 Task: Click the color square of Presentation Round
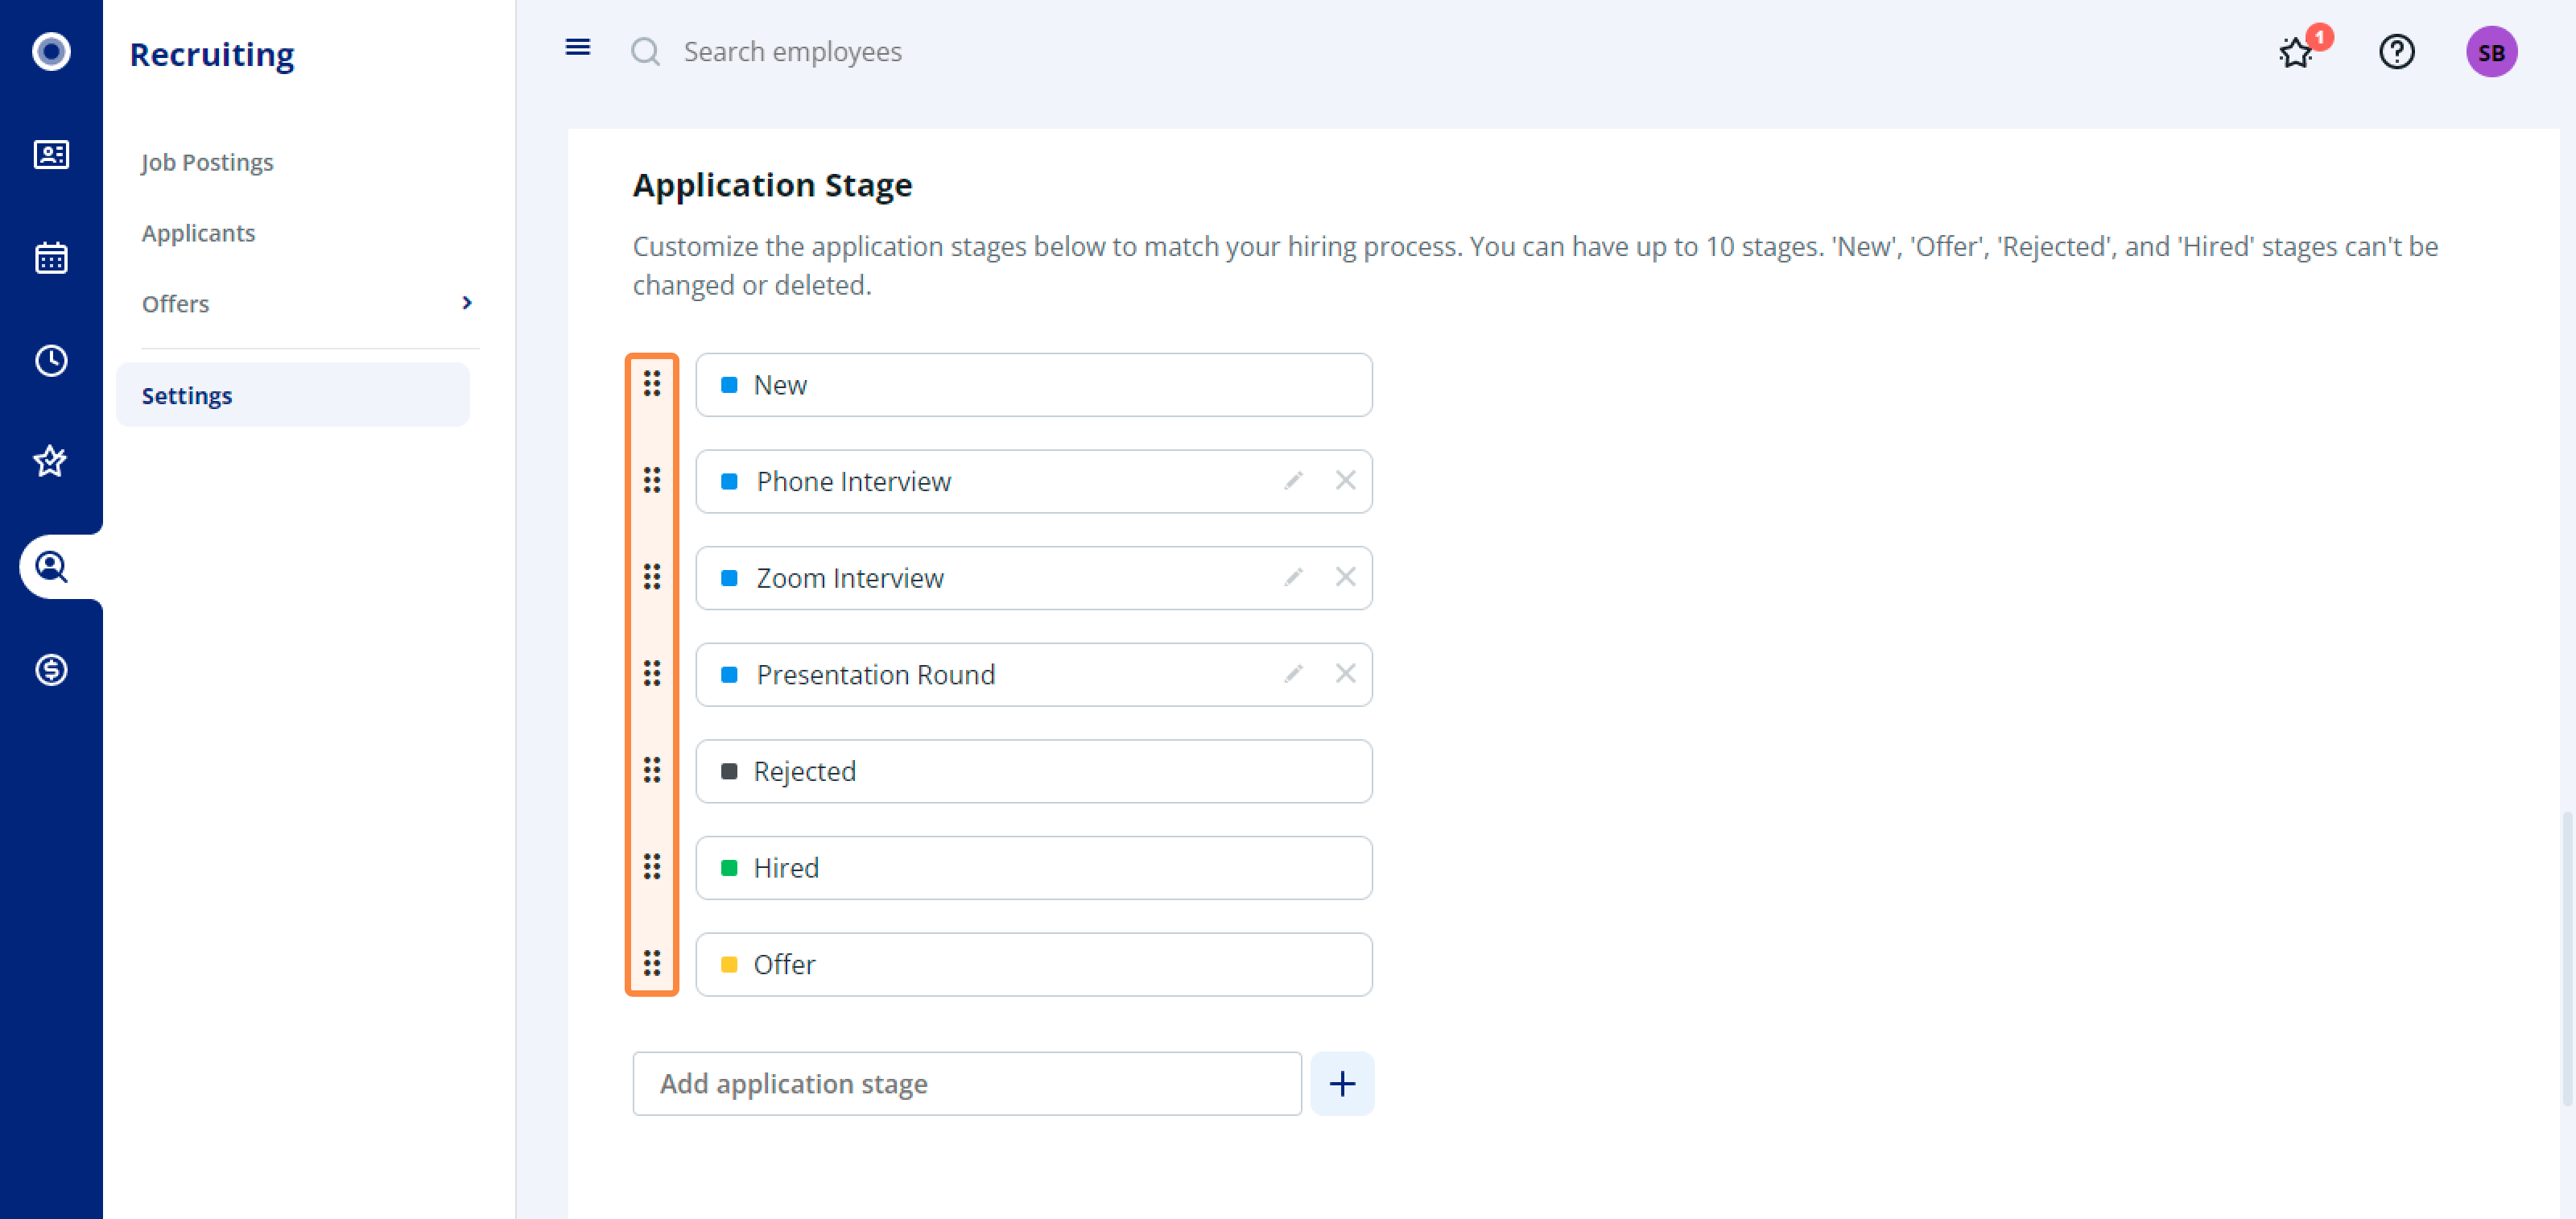point(729,675)
